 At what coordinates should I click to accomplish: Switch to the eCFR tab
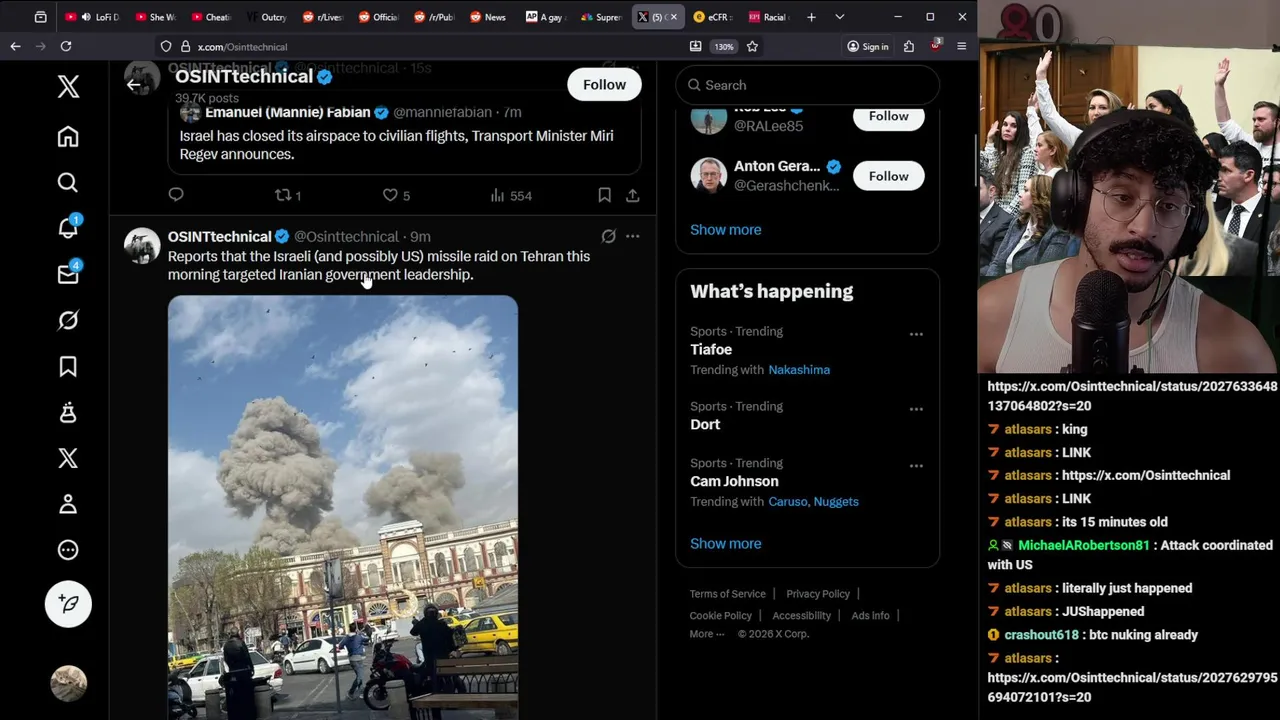click(x=712, y=17)
